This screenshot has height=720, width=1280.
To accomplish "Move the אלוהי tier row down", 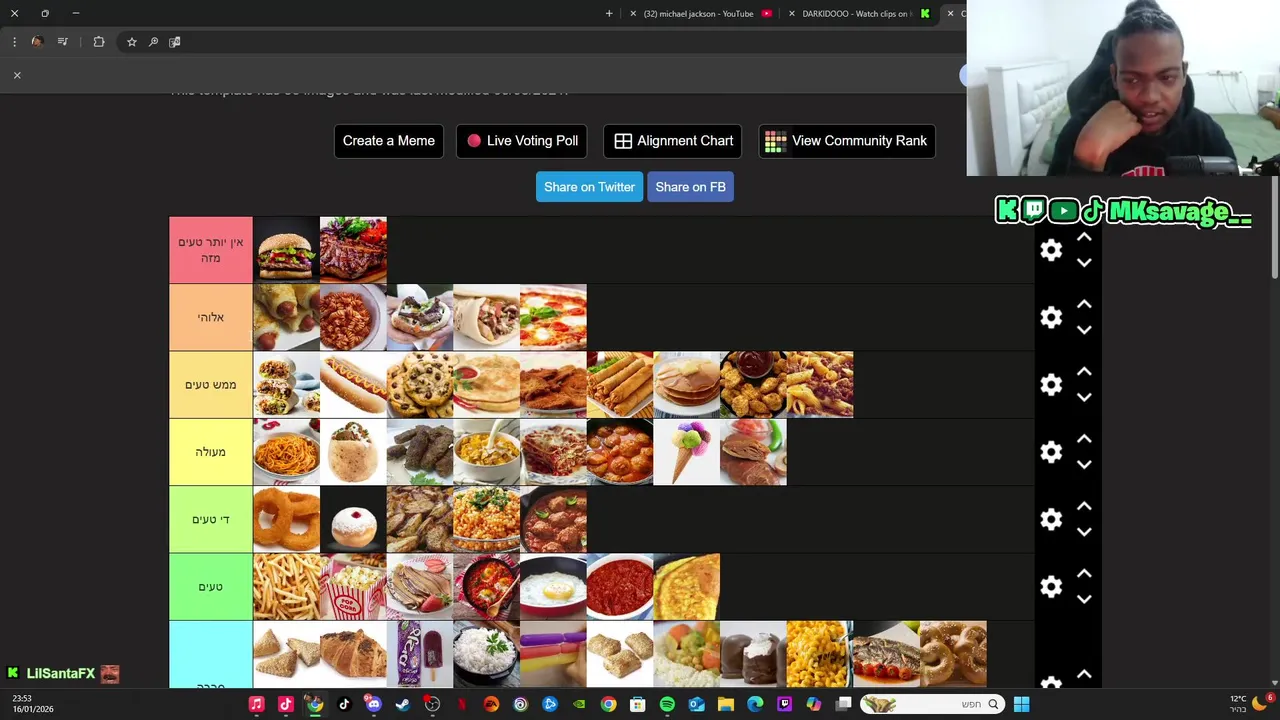I will coord(1084,330).
